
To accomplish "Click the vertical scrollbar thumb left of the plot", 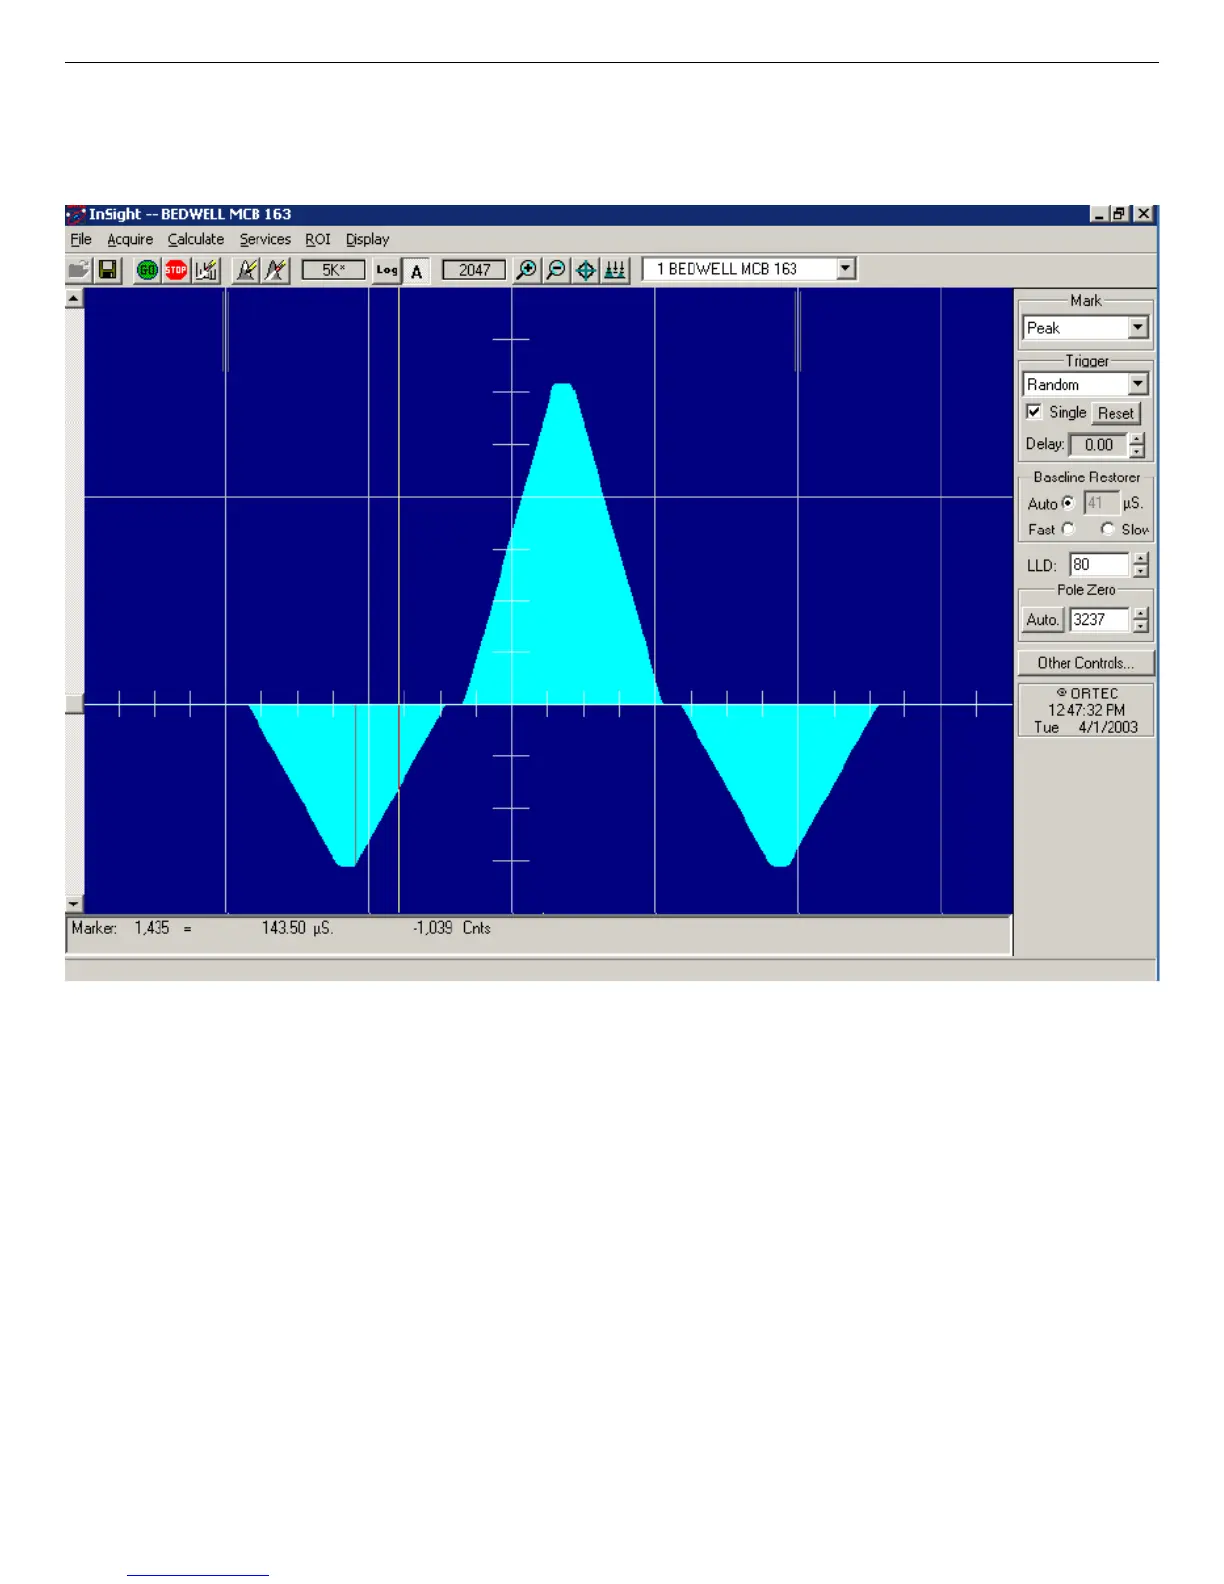I will coord(74,704).
